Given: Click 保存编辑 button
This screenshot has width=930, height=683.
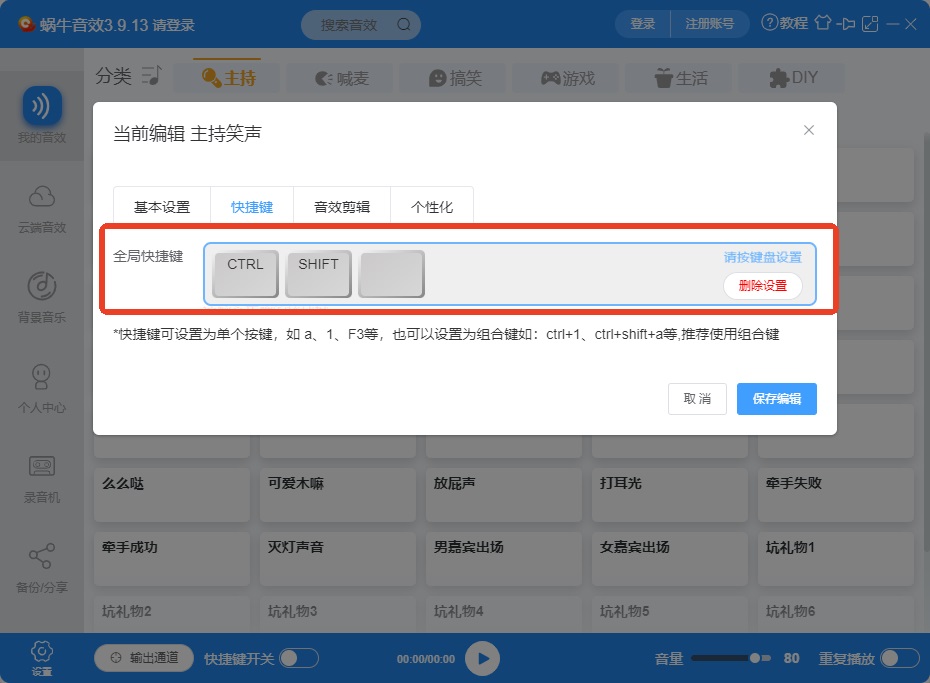Looking at the screenshot, I should coord(776,398).
